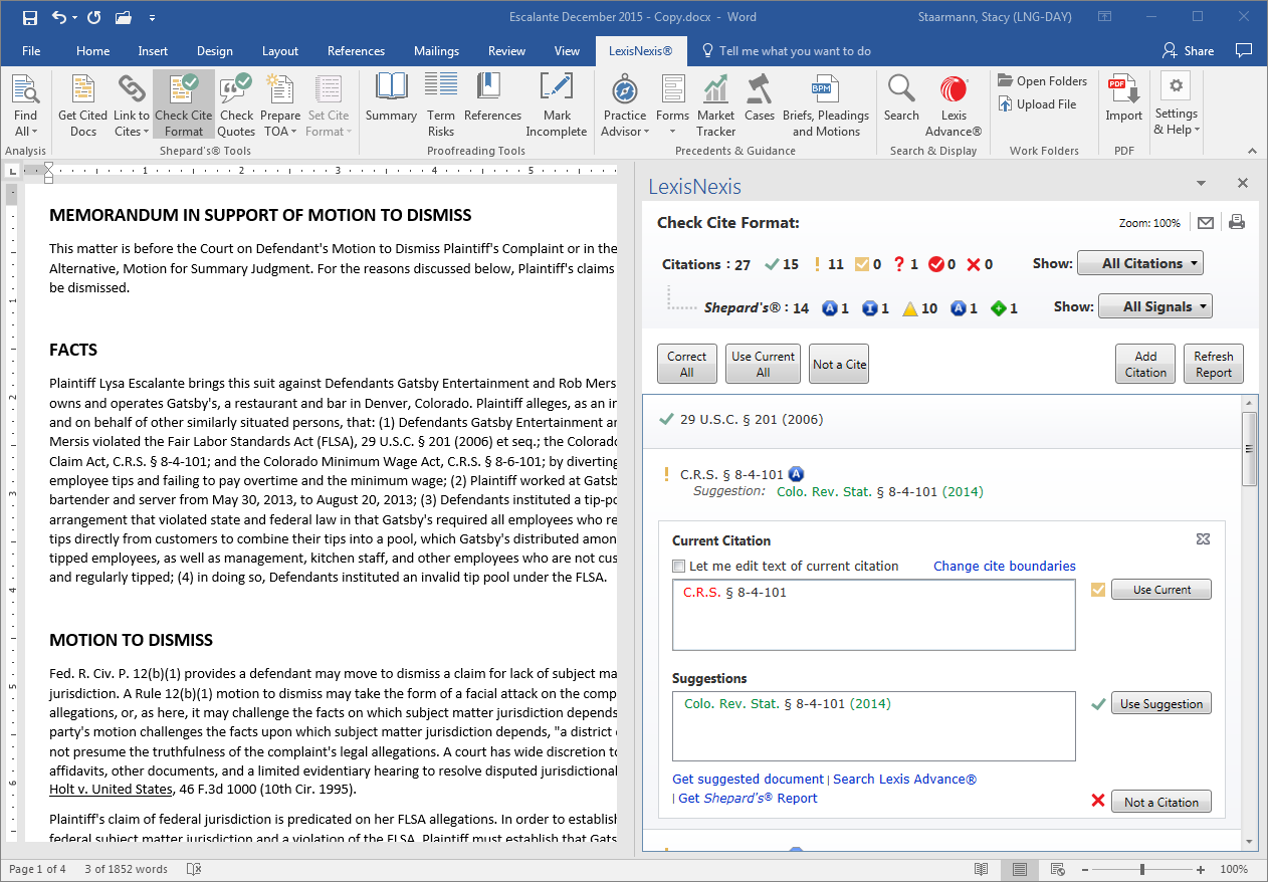This screenshot has height=882, width=1268.
Task: Click the Not a Cite button
Action: click(839, 364)
